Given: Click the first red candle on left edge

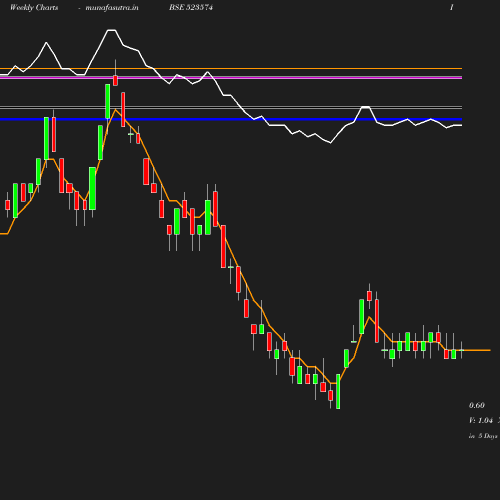Looking at the screenshot, I should pos(7,205).
